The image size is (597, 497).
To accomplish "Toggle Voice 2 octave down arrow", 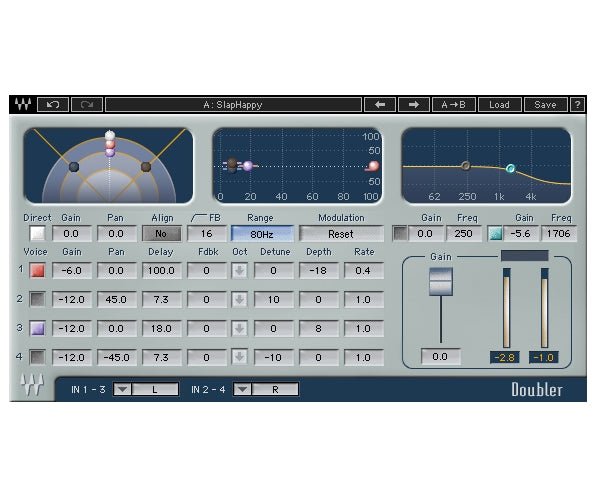I will (x=239, y=300).
